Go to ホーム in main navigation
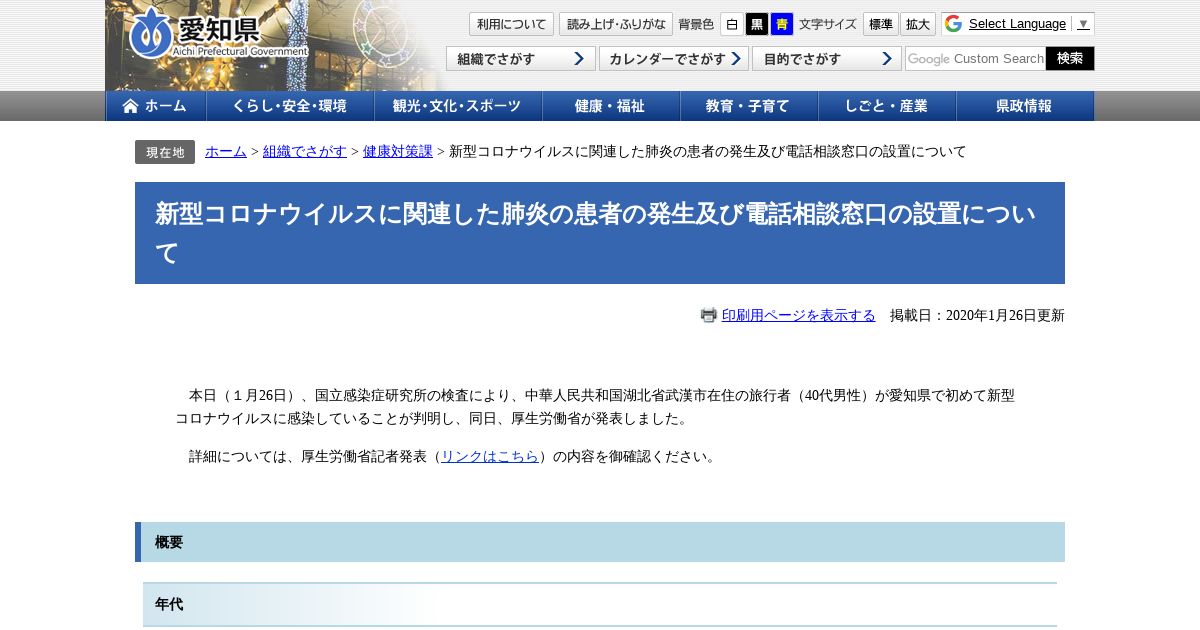 click(x=156, y=106)
